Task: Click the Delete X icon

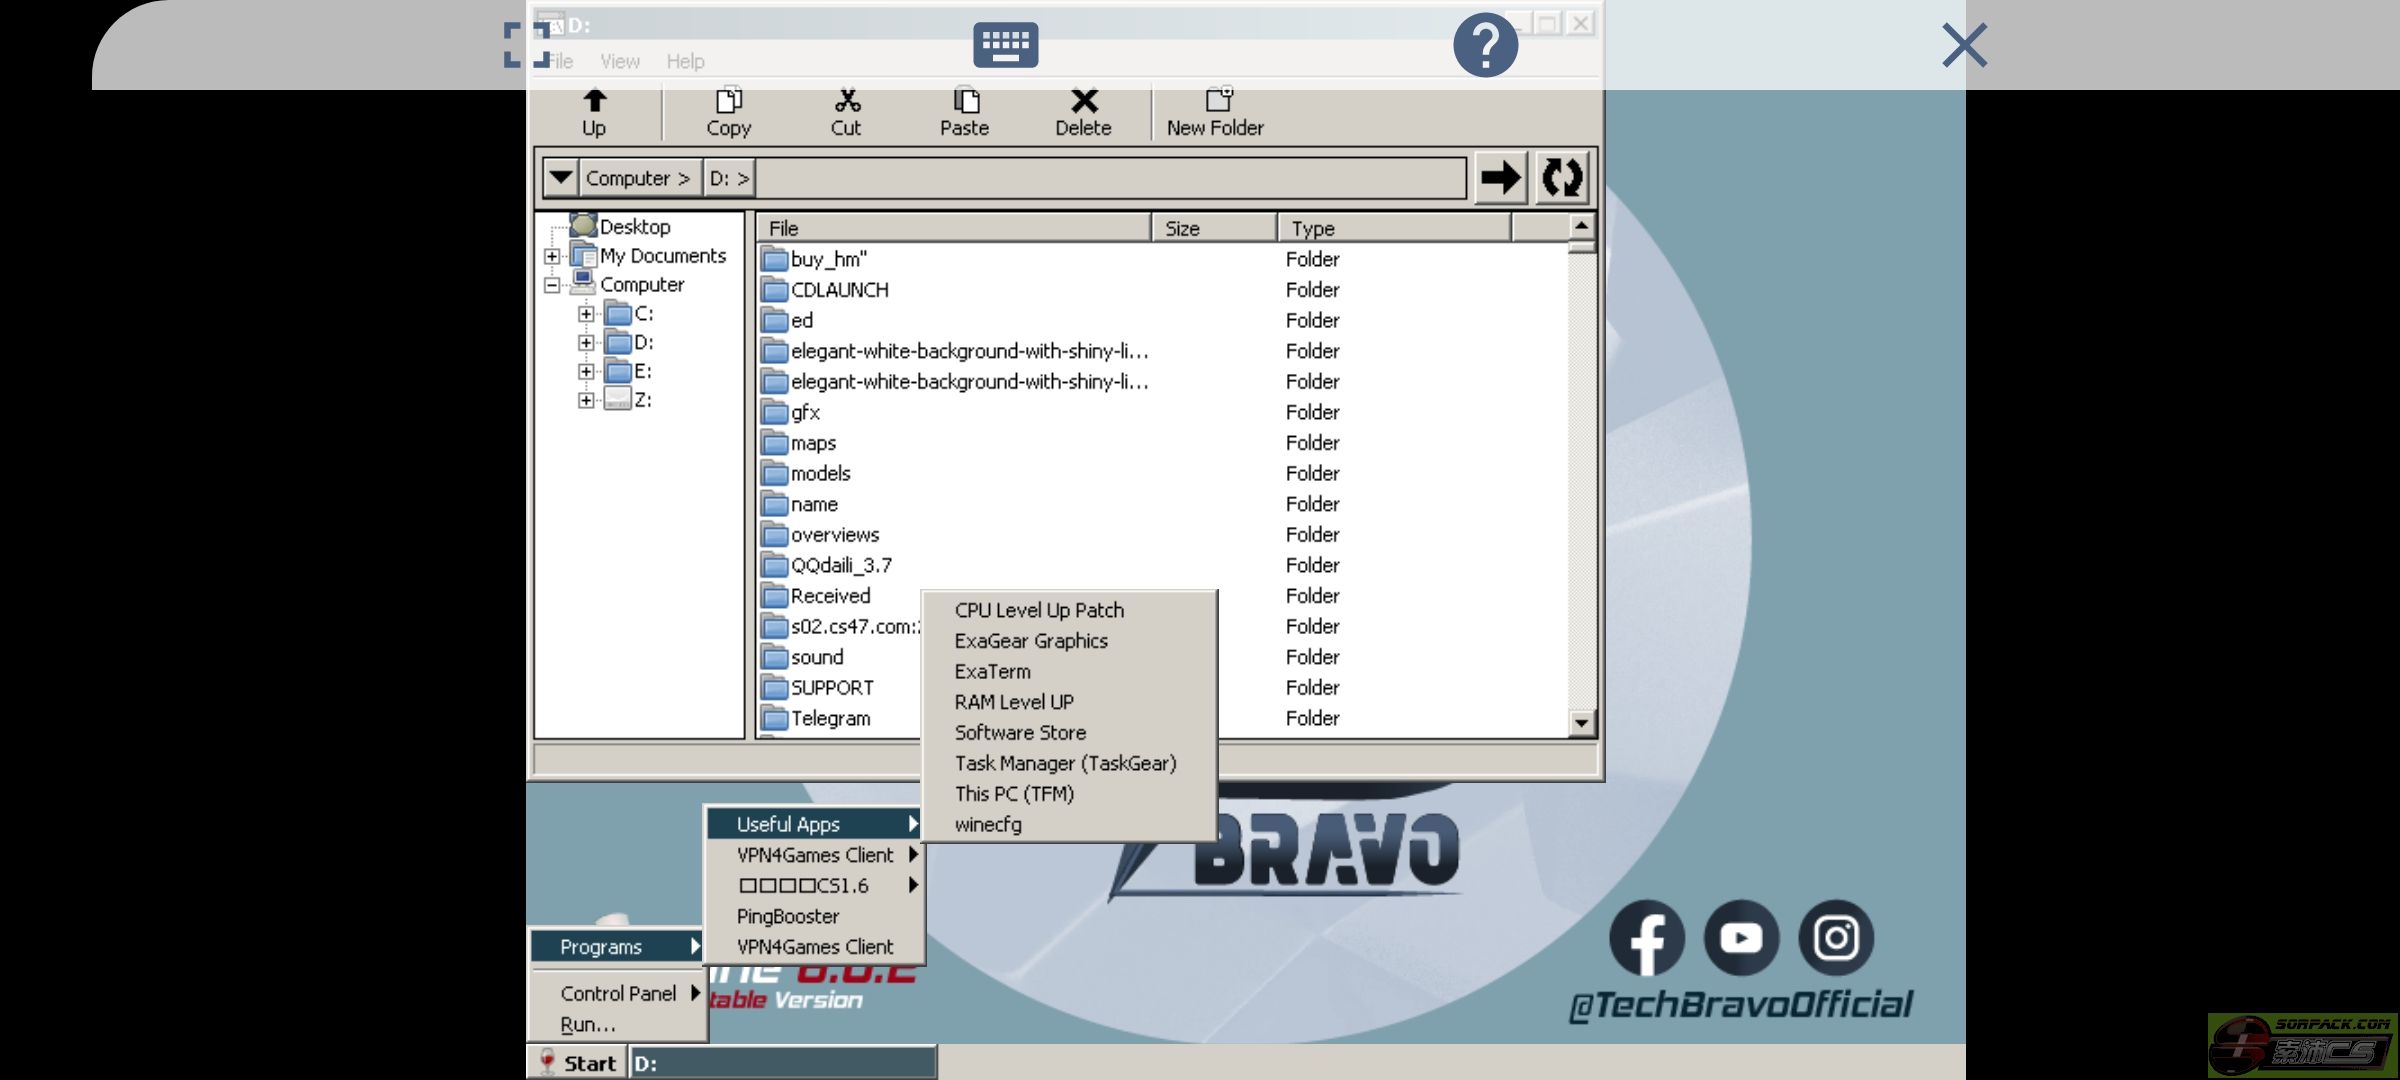Action: click(x=1083, y=102)
